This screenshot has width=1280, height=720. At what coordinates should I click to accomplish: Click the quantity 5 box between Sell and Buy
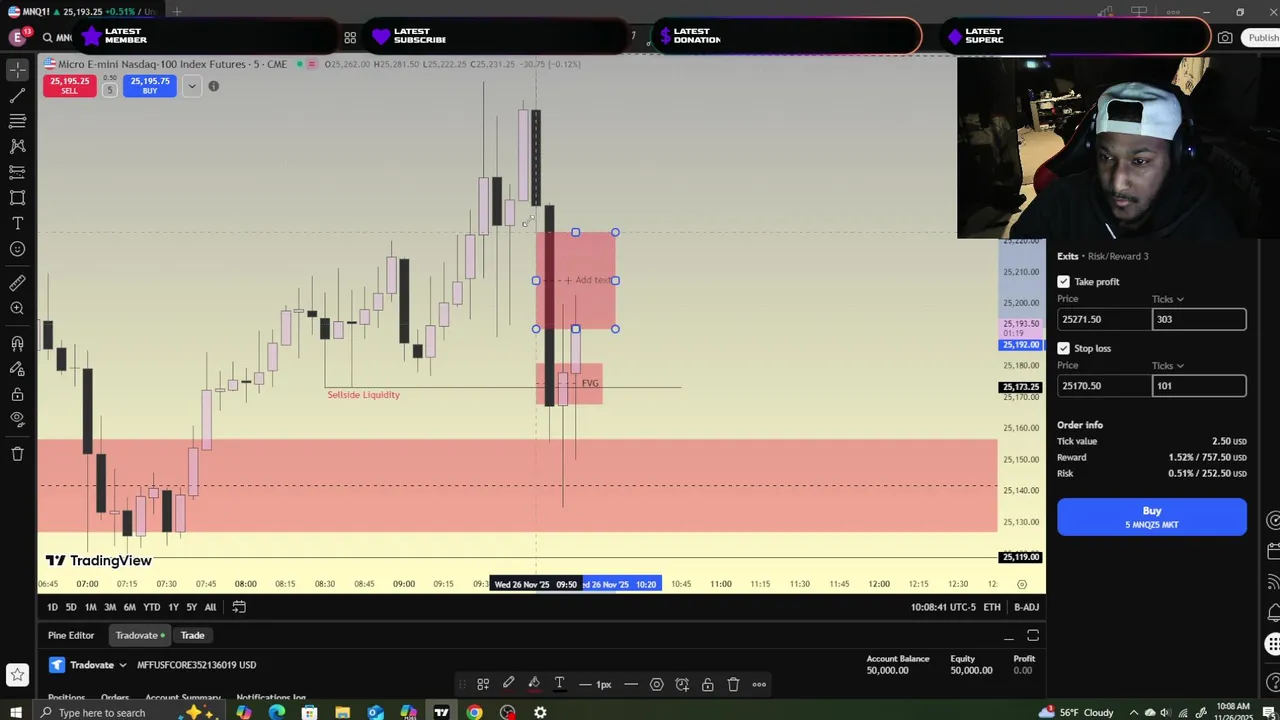point(109,89)
